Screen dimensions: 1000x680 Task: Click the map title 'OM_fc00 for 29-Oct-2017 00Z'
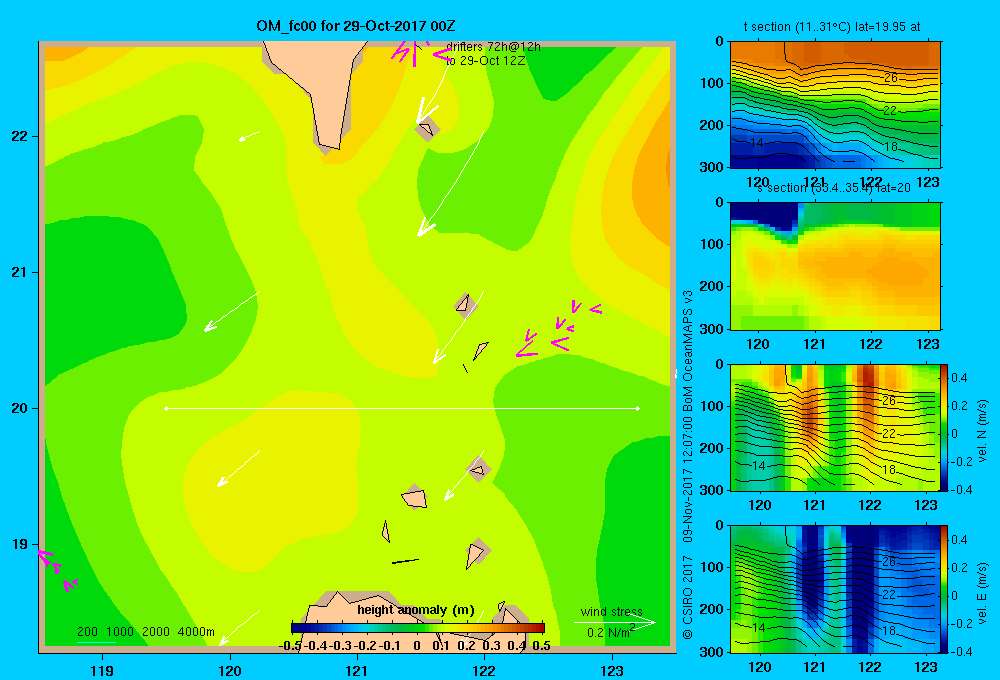[x=355, y=26]
